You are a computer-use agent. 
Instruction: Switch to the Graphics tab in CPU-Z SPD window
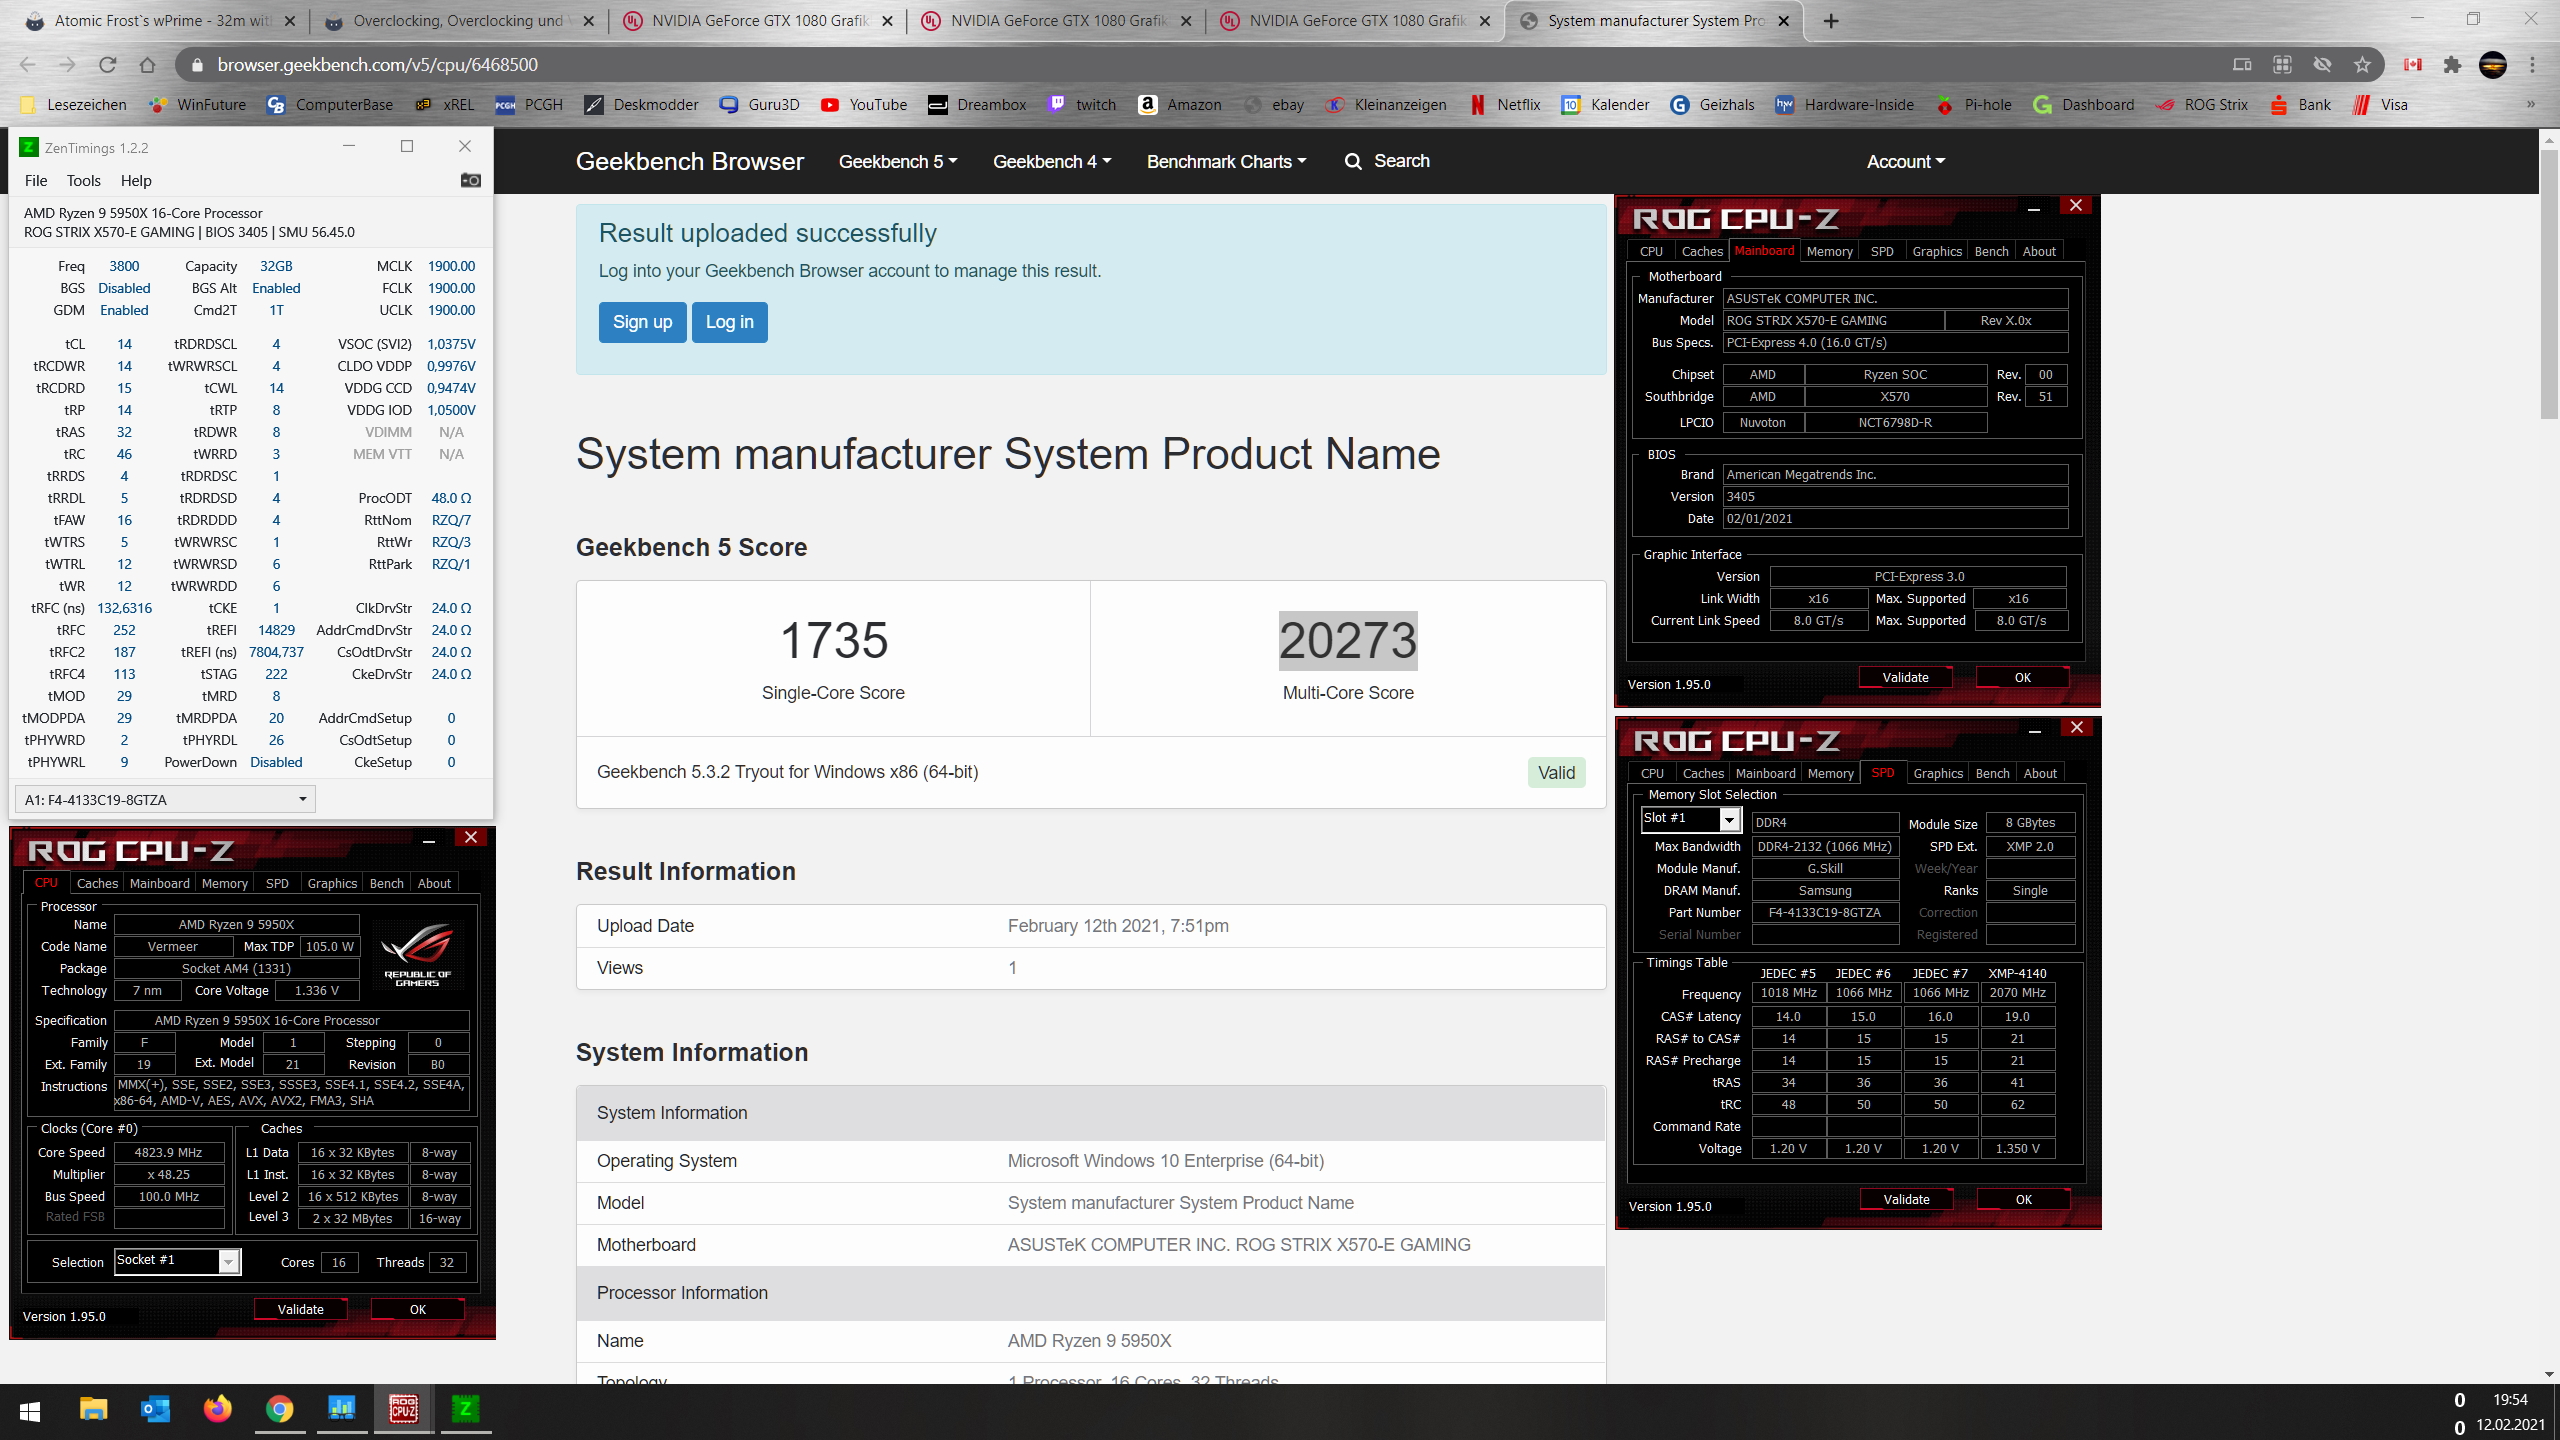(x=1938, y=774)
